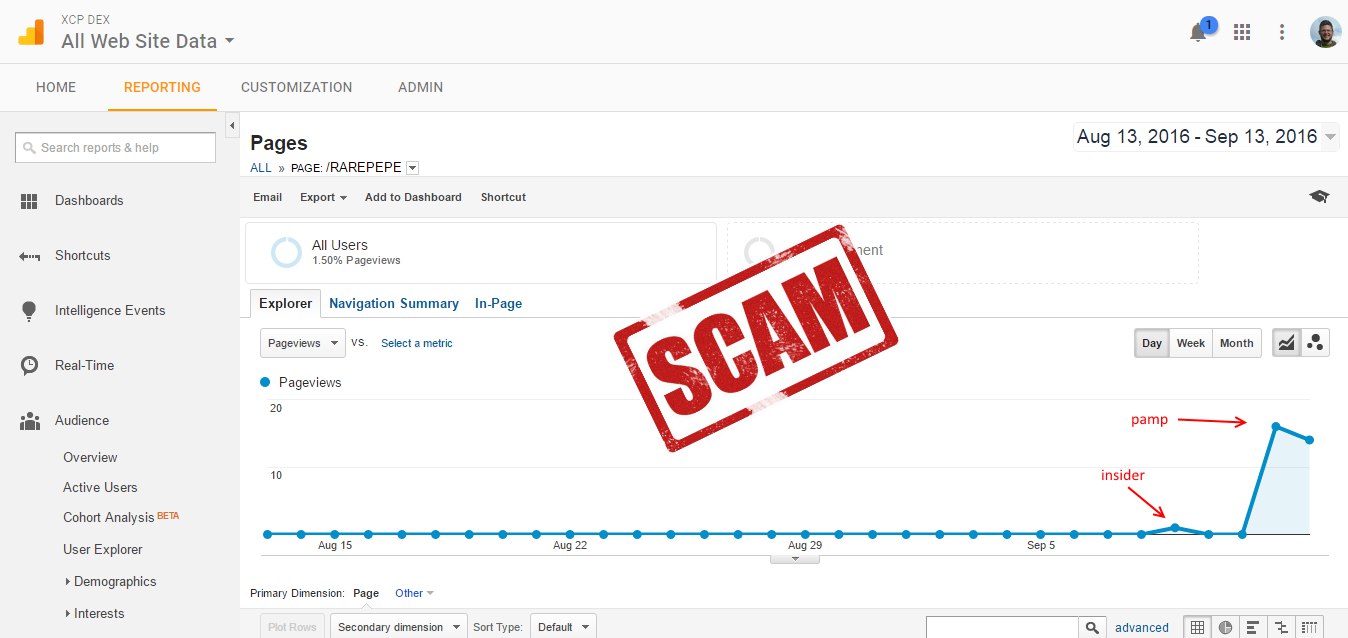Open the Pageviews metric dropdown
The image size is (1348, 638).
click(x=303, y=343)
